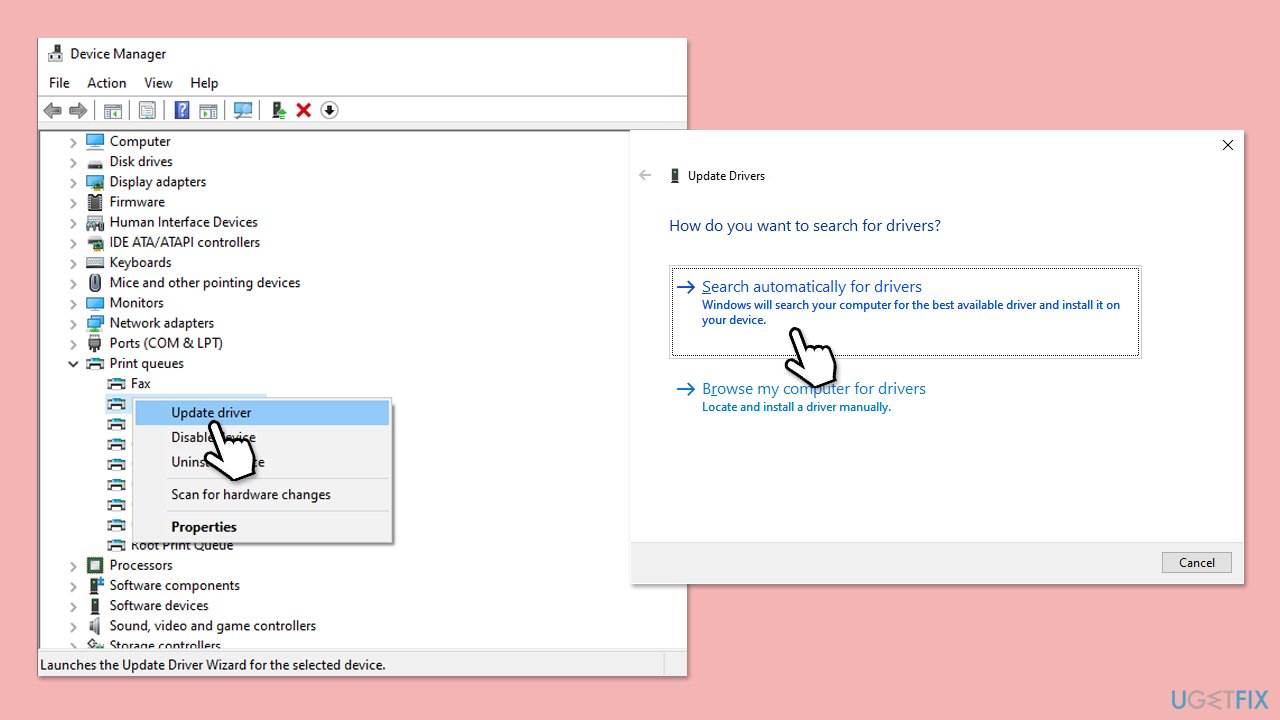1280x720 pixels.
Task: Click Cancel in Update Drivers dialog
Action: (x=1196, y=562)
